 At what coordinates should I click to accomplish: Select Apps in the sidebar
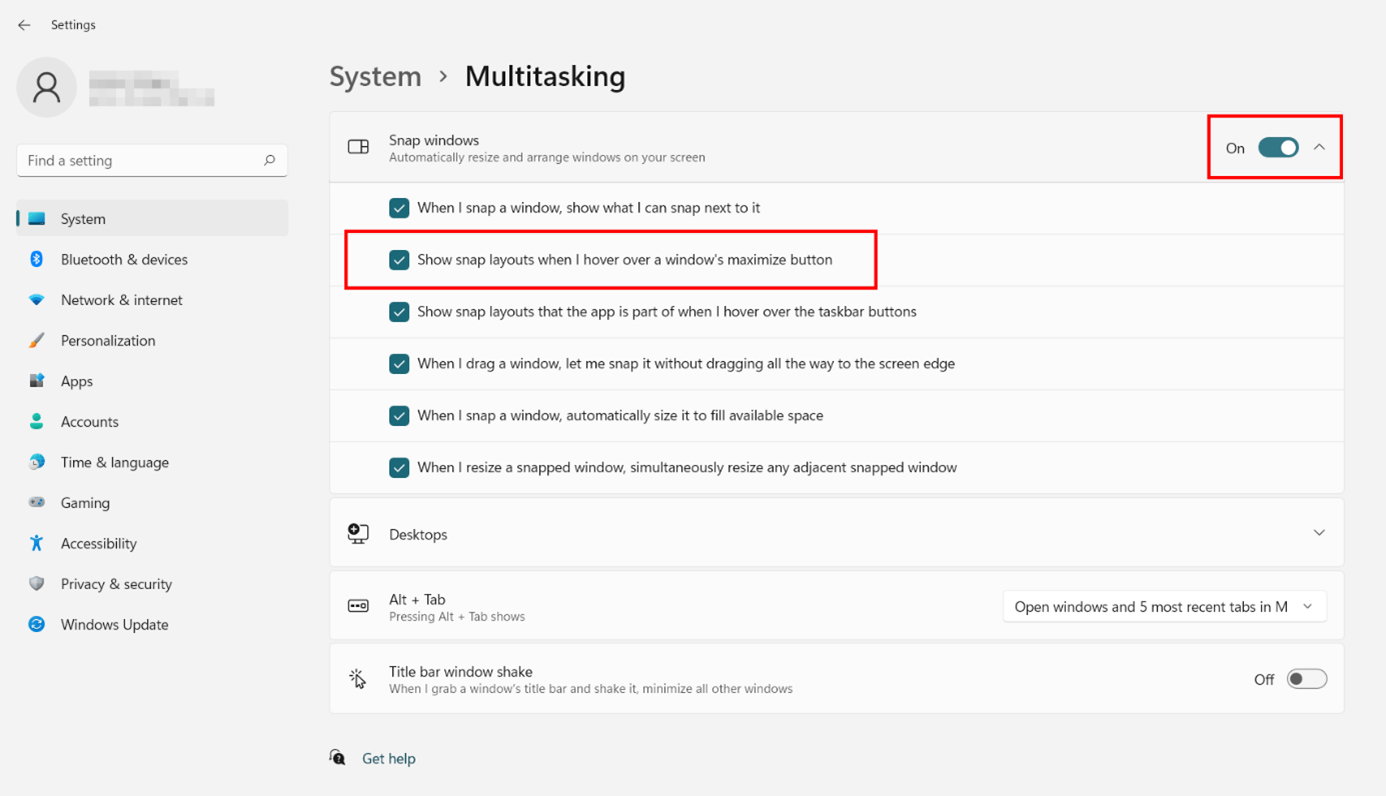pyautogui.click(x=152, y=381)
